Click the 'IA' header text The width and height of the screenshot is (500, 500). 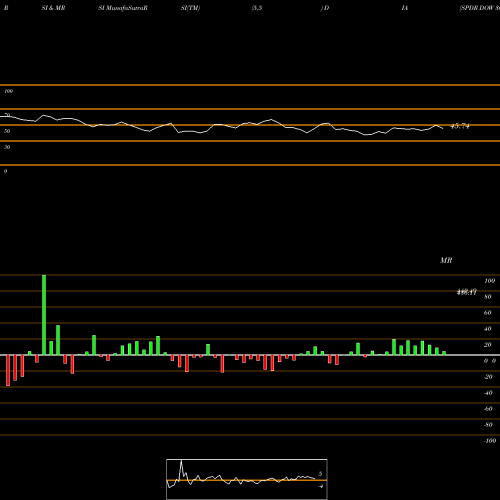tap(404, 8)
